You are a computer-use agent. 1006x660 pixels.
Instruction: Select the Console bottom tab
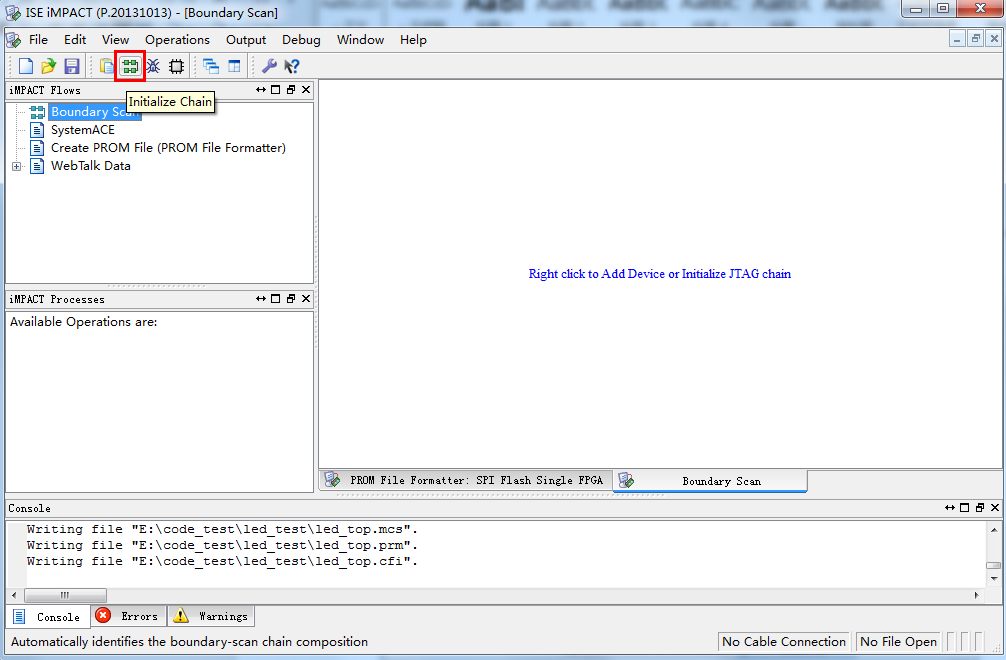[49, 617]
